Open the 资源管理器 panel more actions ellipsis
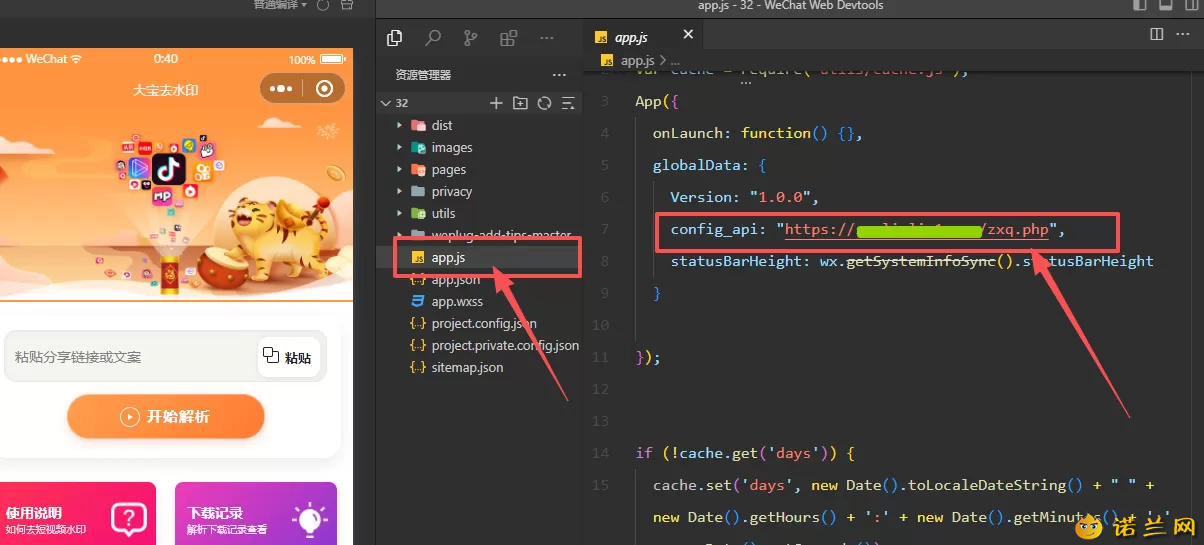 [x=559, y=75]
